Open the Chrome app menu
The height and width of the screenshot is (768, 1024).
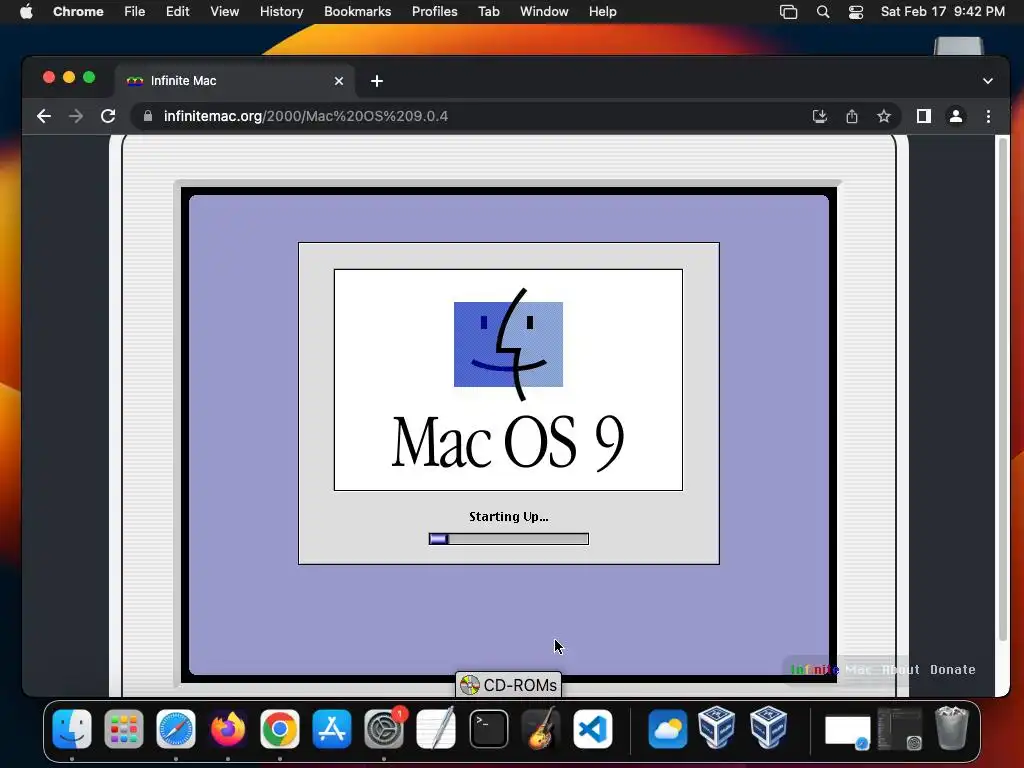pyautogui.click(x=78, y=12)
